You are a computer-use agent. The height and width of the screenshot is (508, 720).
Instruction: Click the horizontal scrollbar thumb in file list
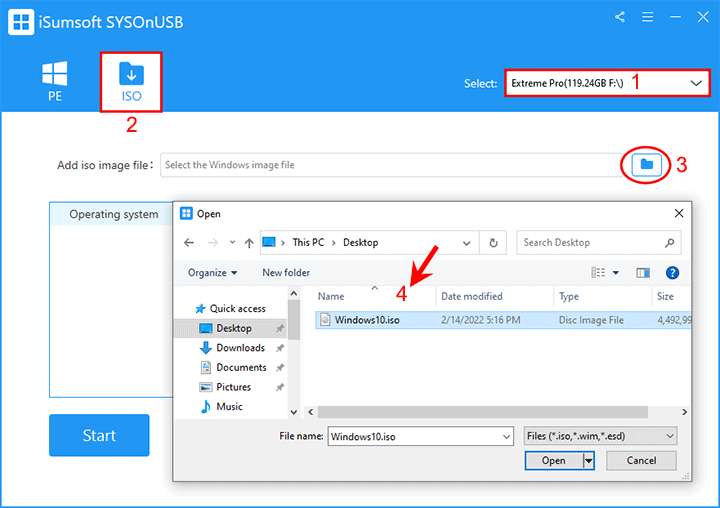(483, 412)
